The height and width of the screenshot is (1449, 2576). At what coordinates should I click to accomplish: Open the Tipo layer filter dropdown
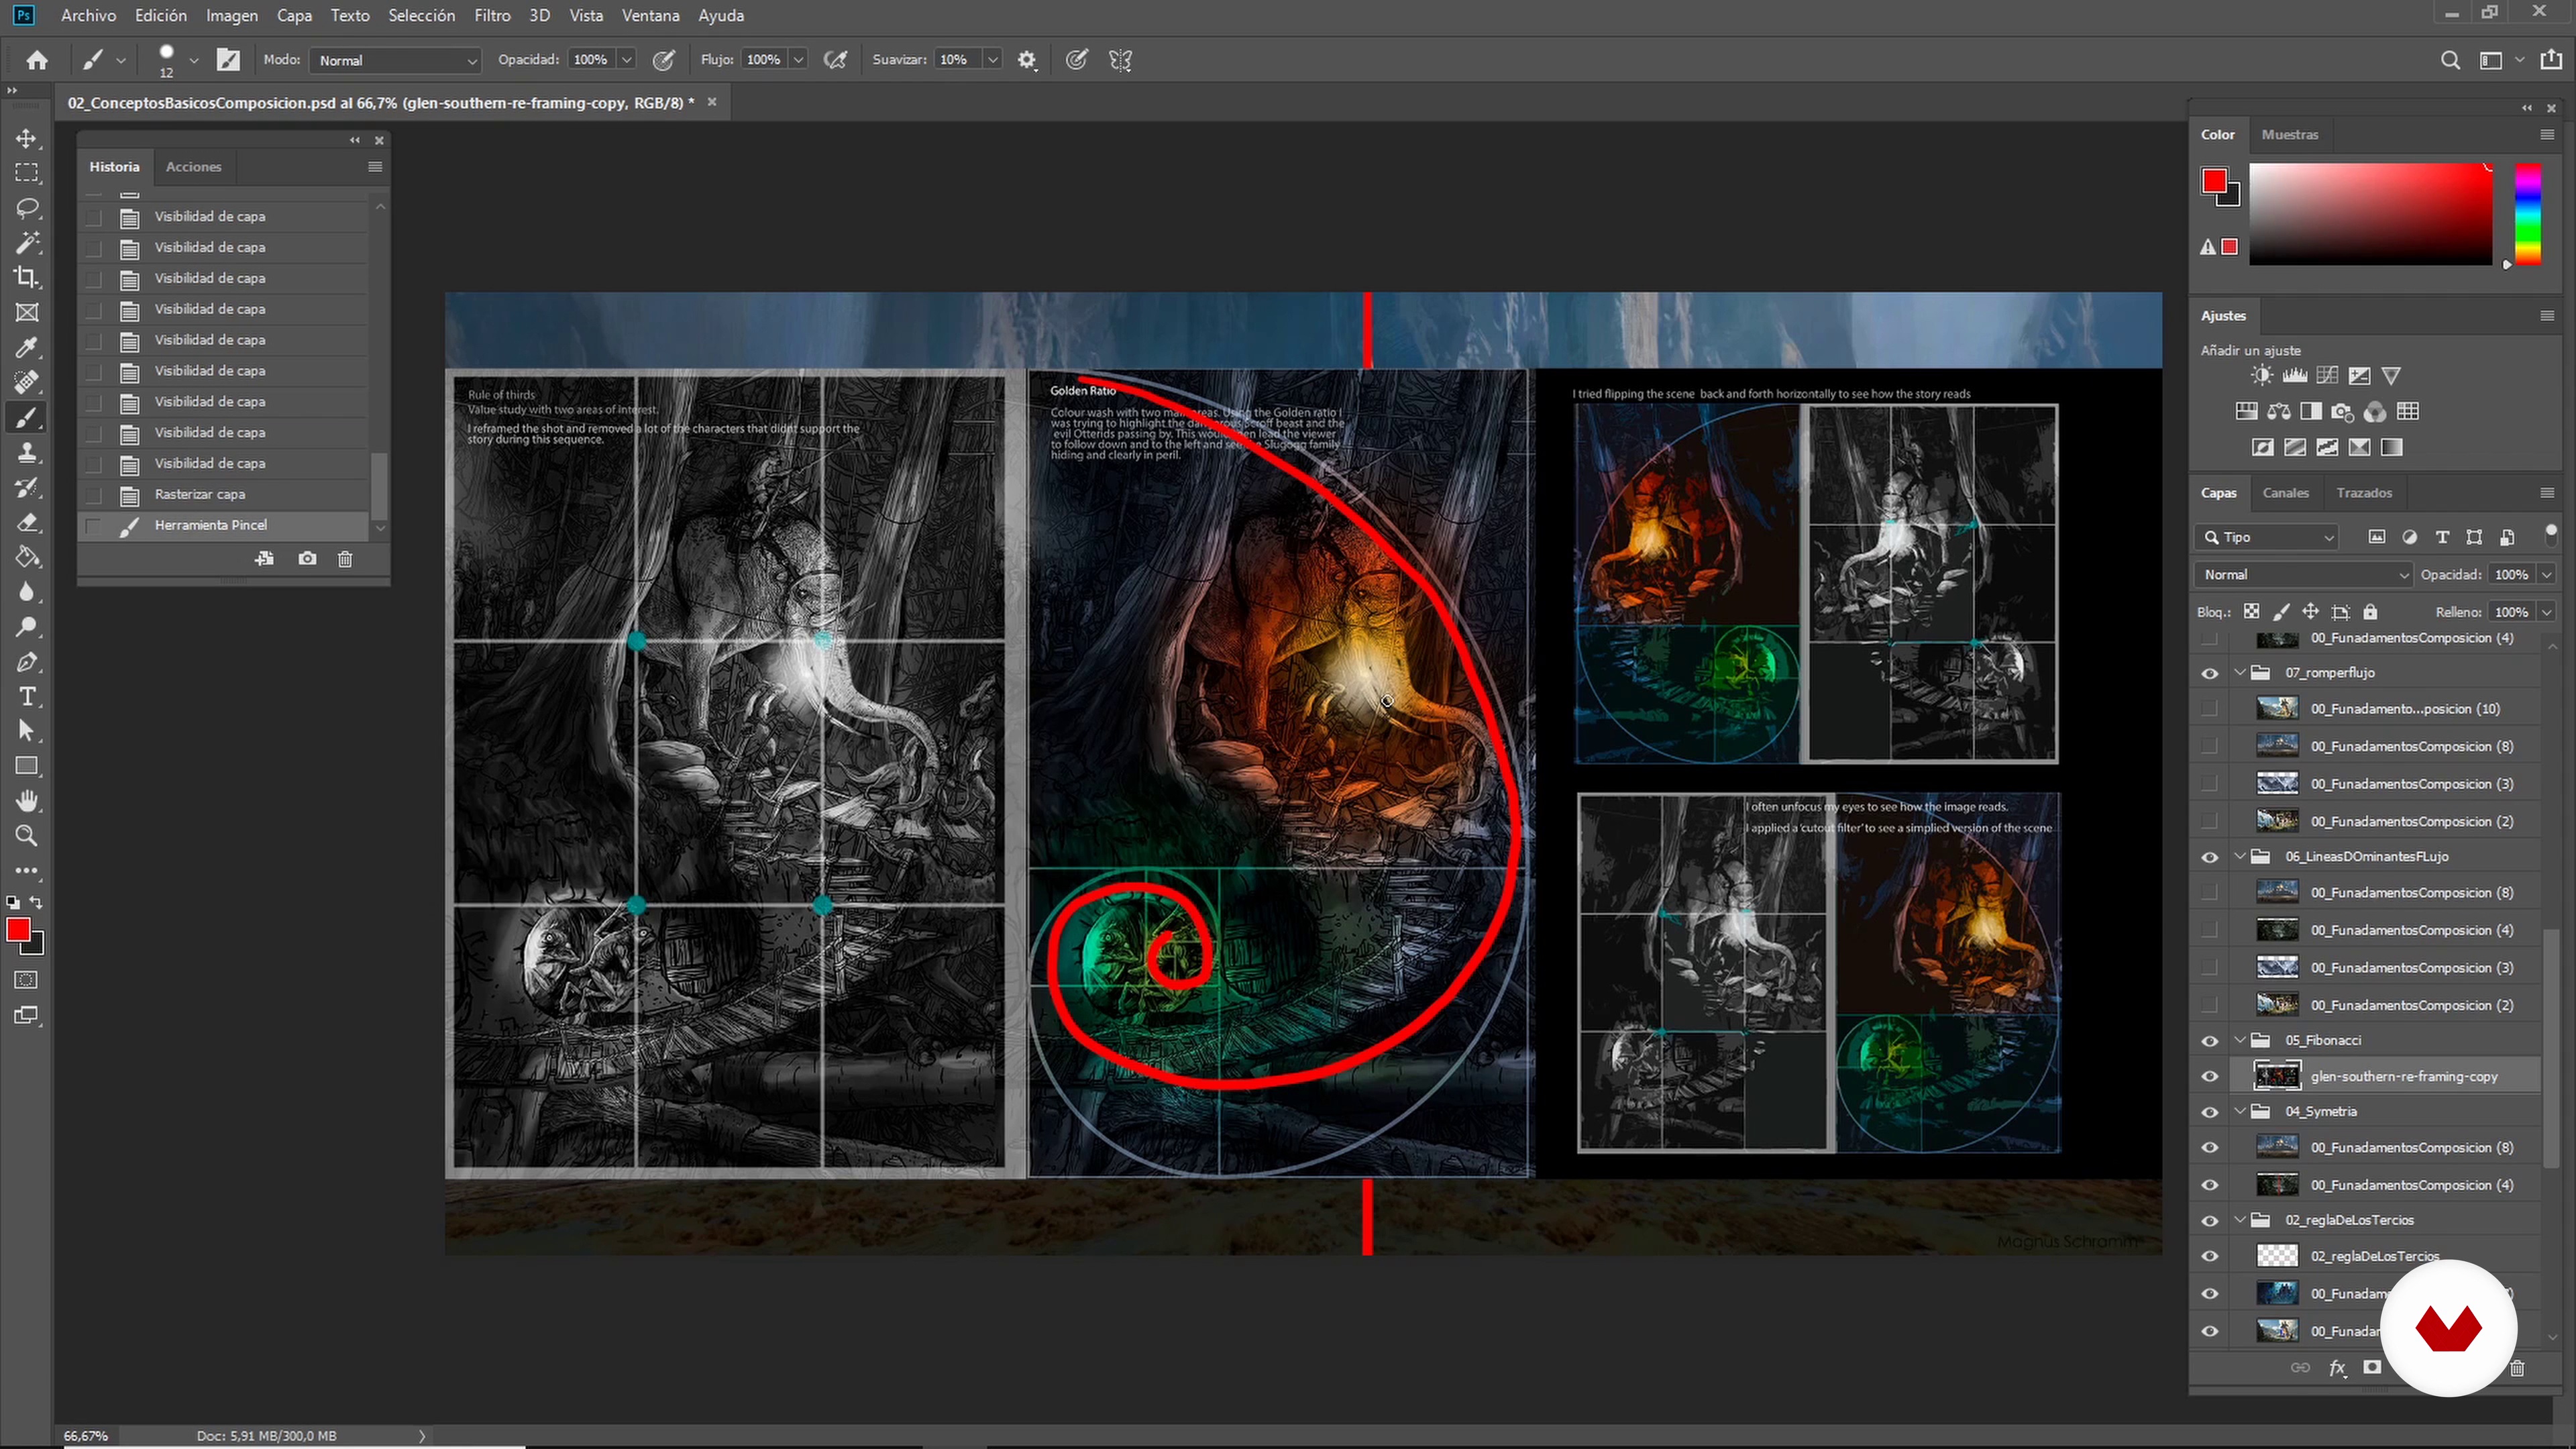pos(2267,538)
